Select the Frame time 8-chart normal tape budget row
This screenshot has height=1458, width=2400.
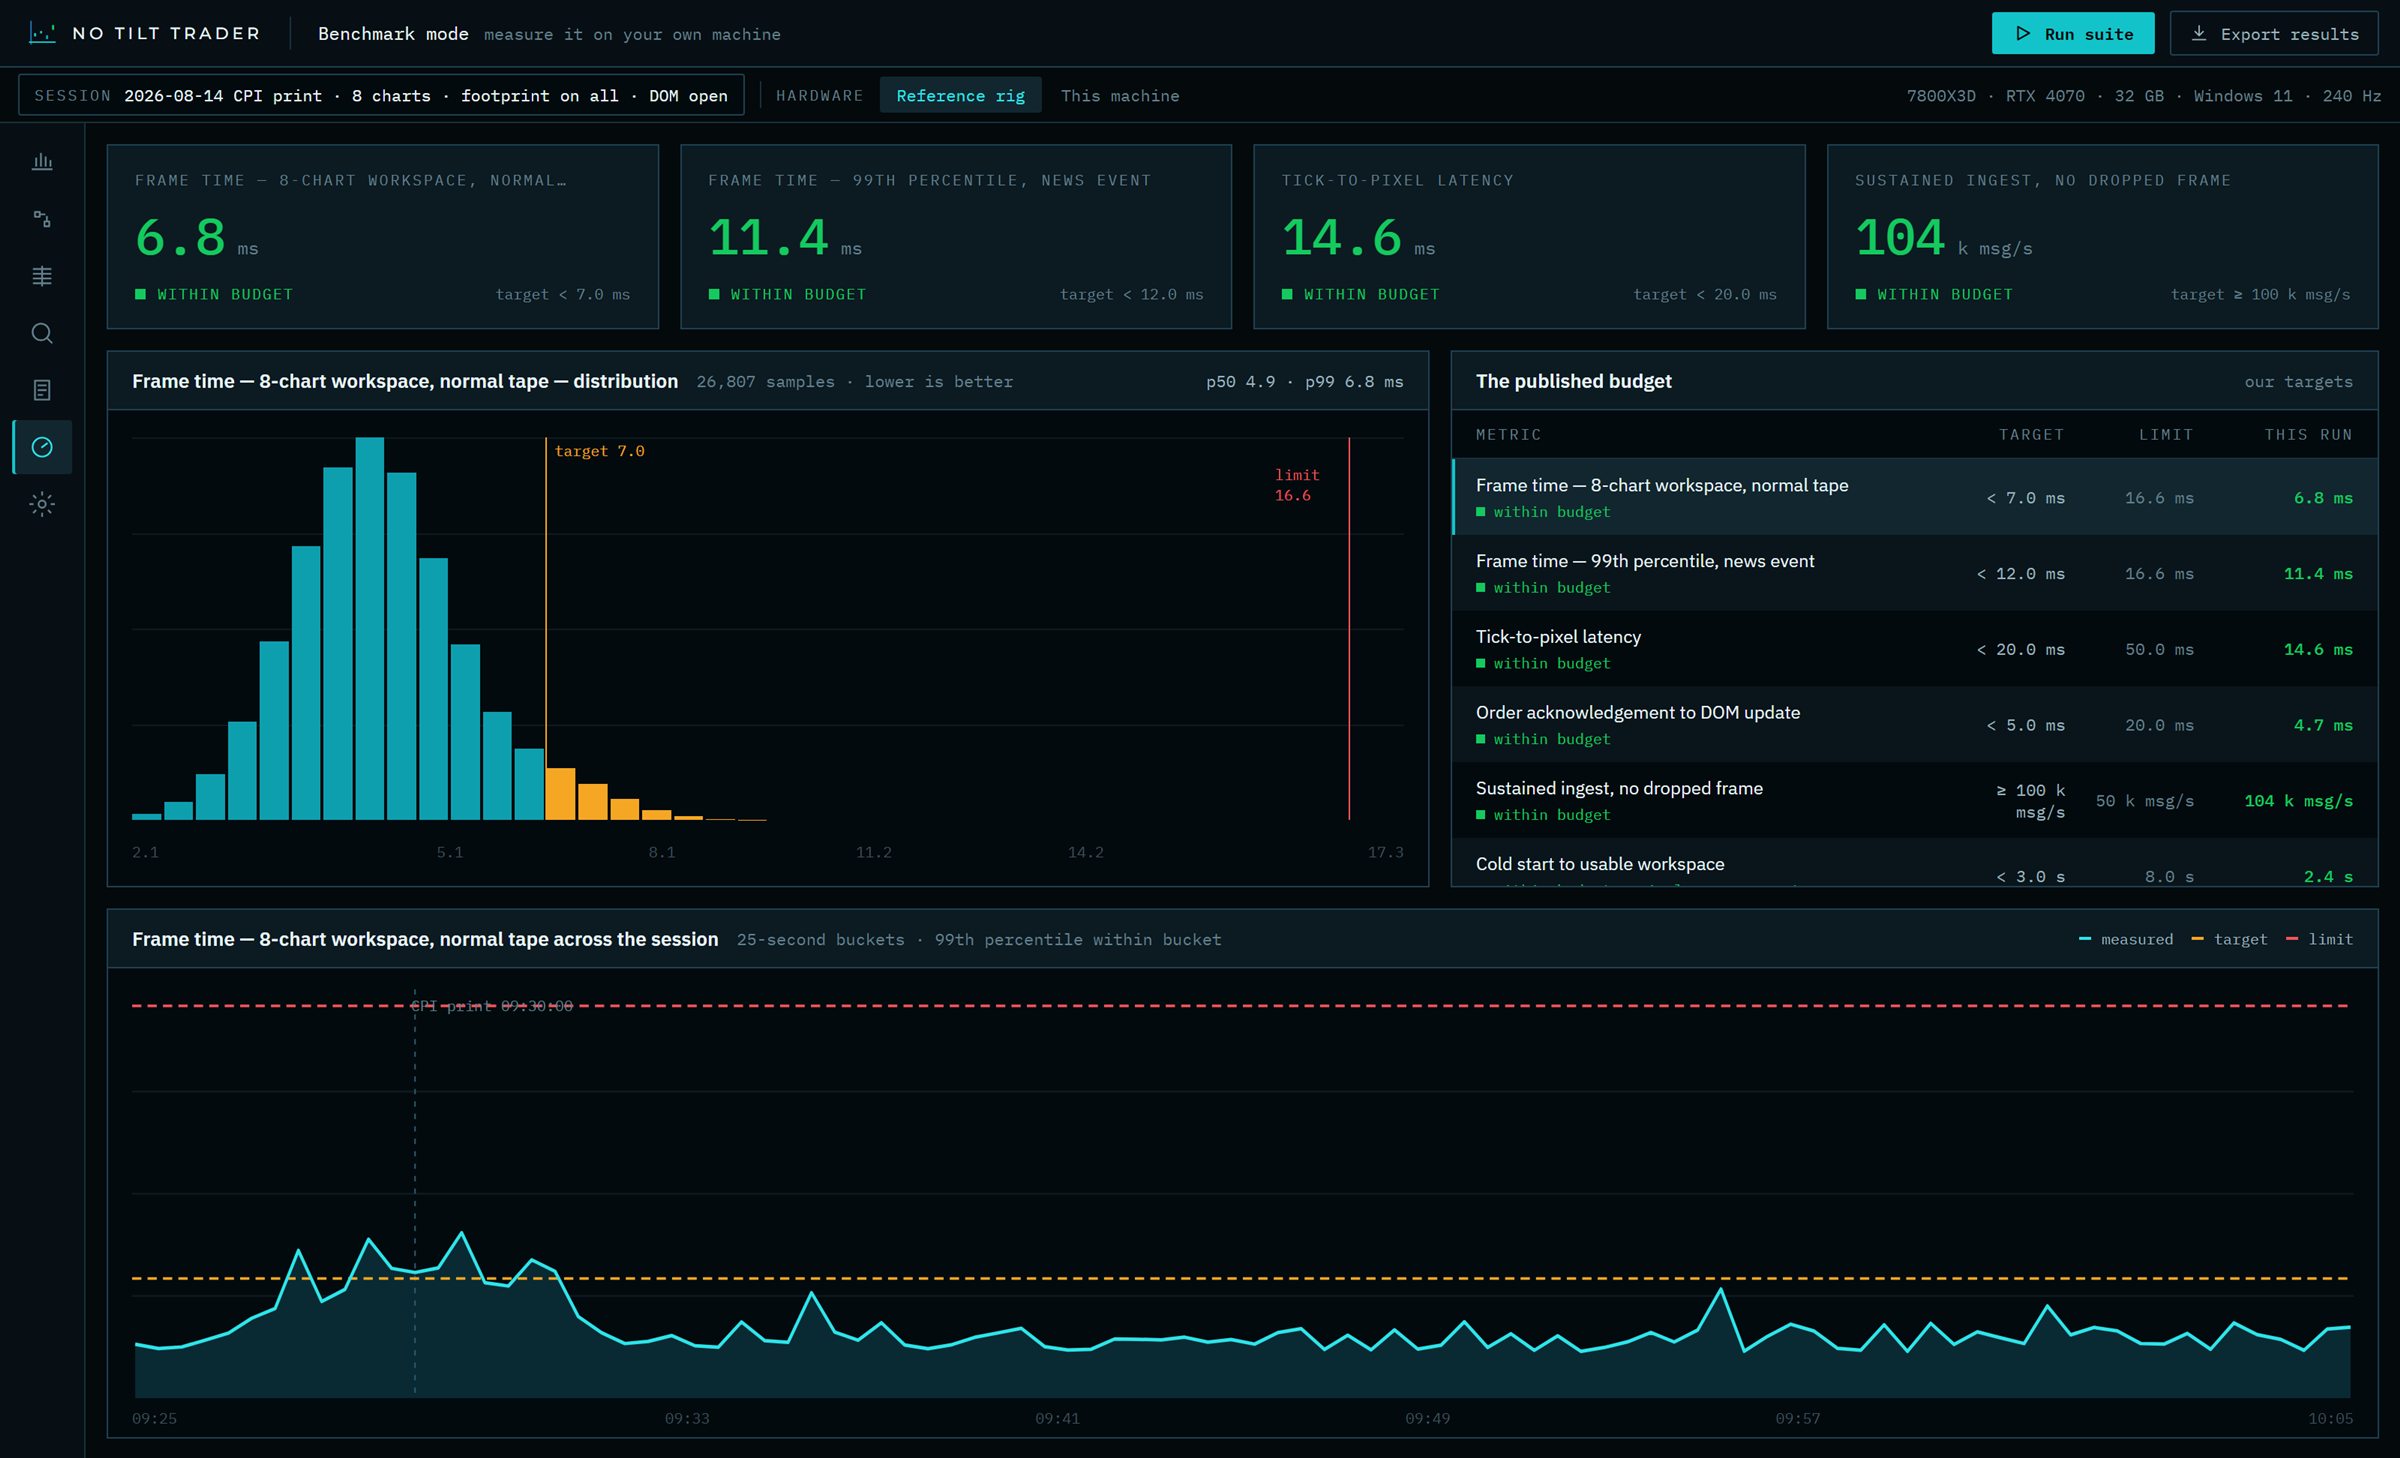click(1914, 497)
